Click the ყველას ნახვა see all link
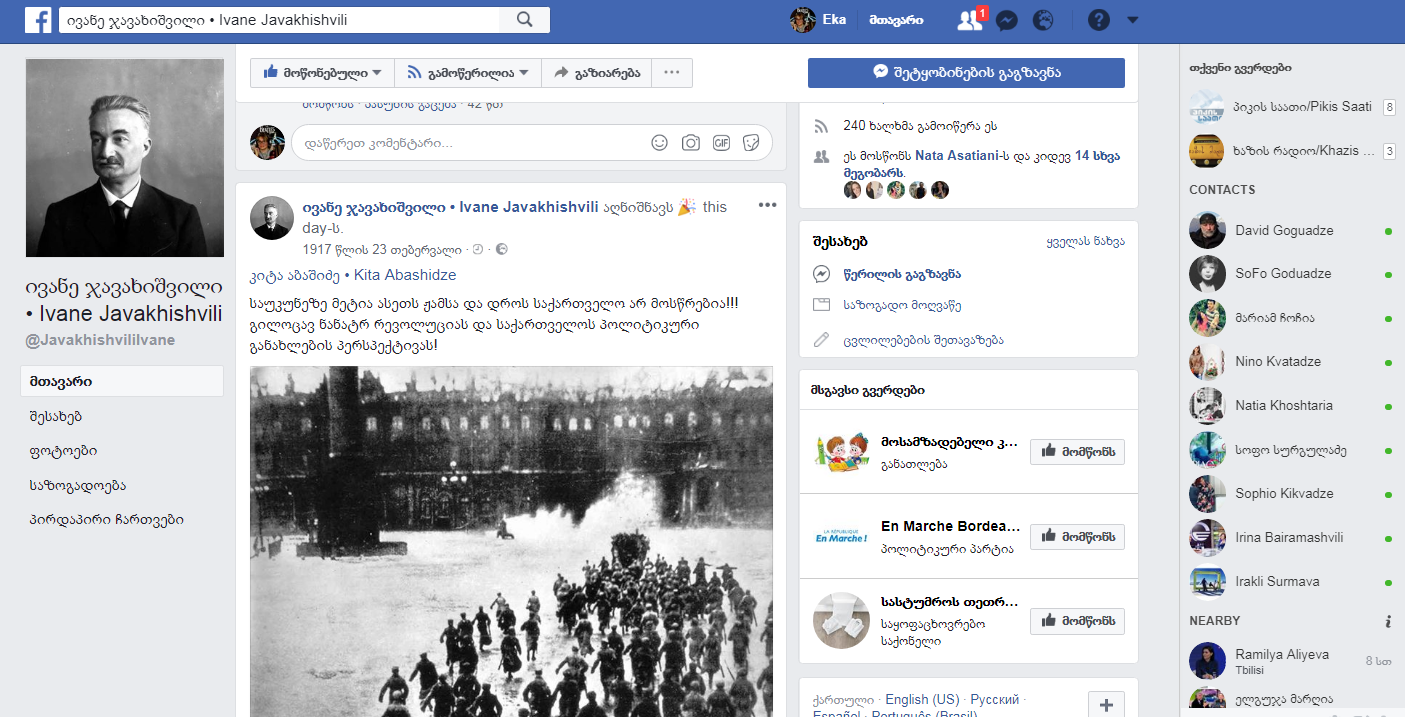The width and height of the screenshot is (1405, 717). pyautogui.click(x=1085, y=242)
